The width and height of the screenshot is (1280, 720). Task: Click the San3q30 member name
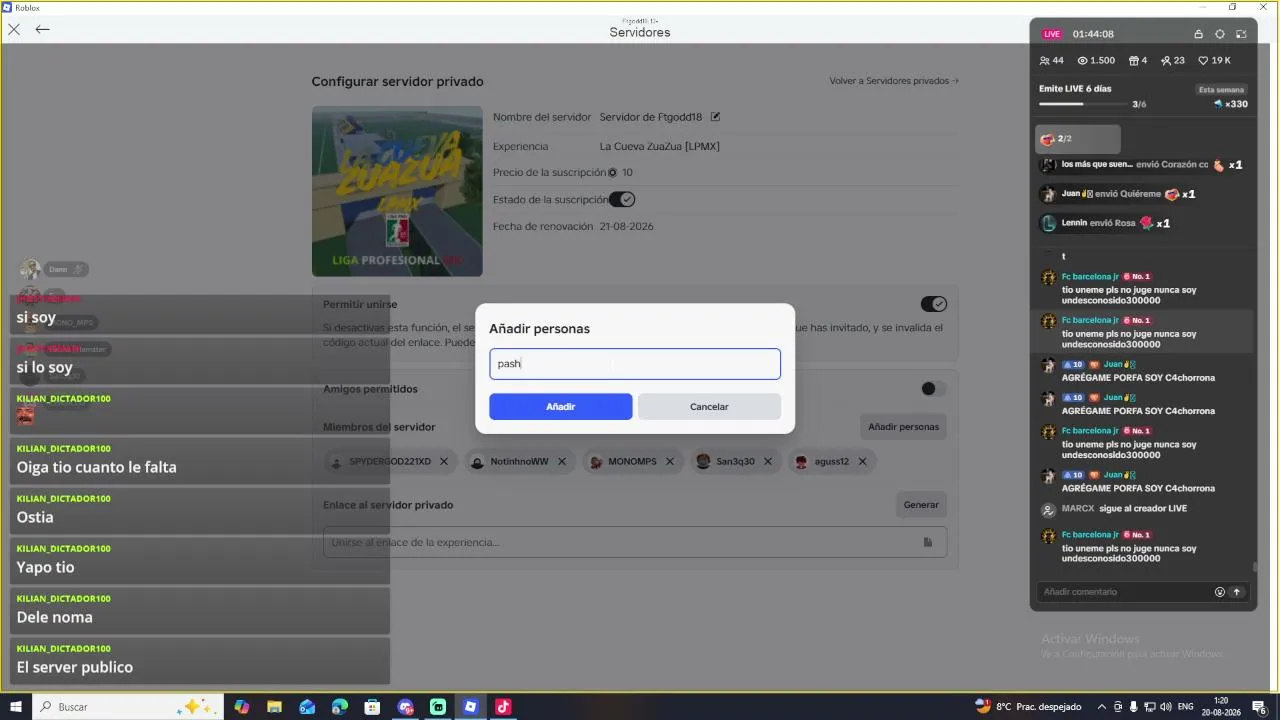coord(736,462)
